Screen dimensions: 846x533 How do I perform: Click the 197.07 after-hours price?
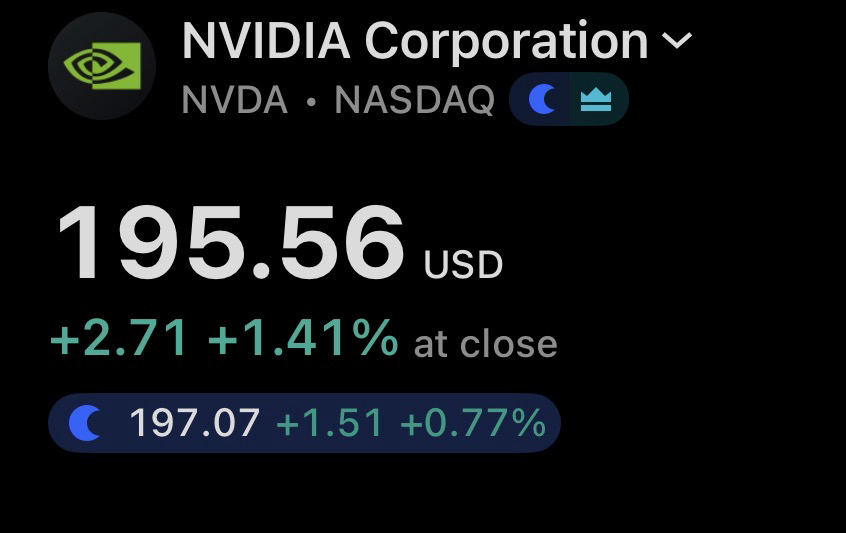195,423
